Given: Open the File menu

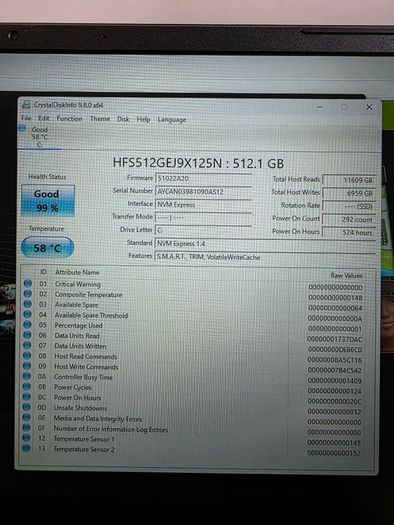Looking at the screenshot, I should point(26,118).
